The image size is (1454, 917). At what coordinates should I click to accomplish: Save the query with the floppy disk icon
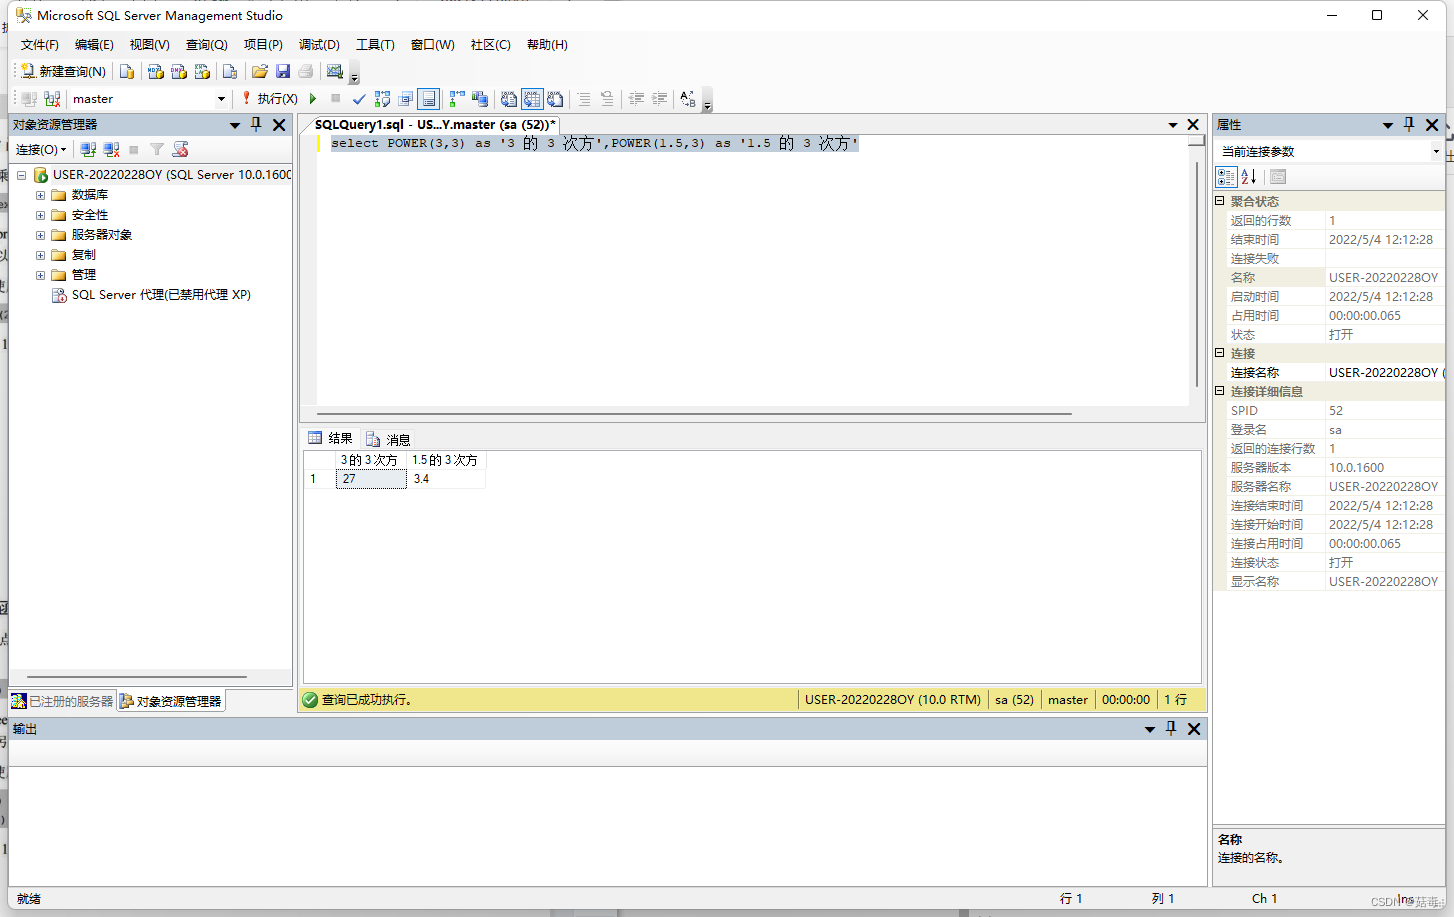click(283, 71)
